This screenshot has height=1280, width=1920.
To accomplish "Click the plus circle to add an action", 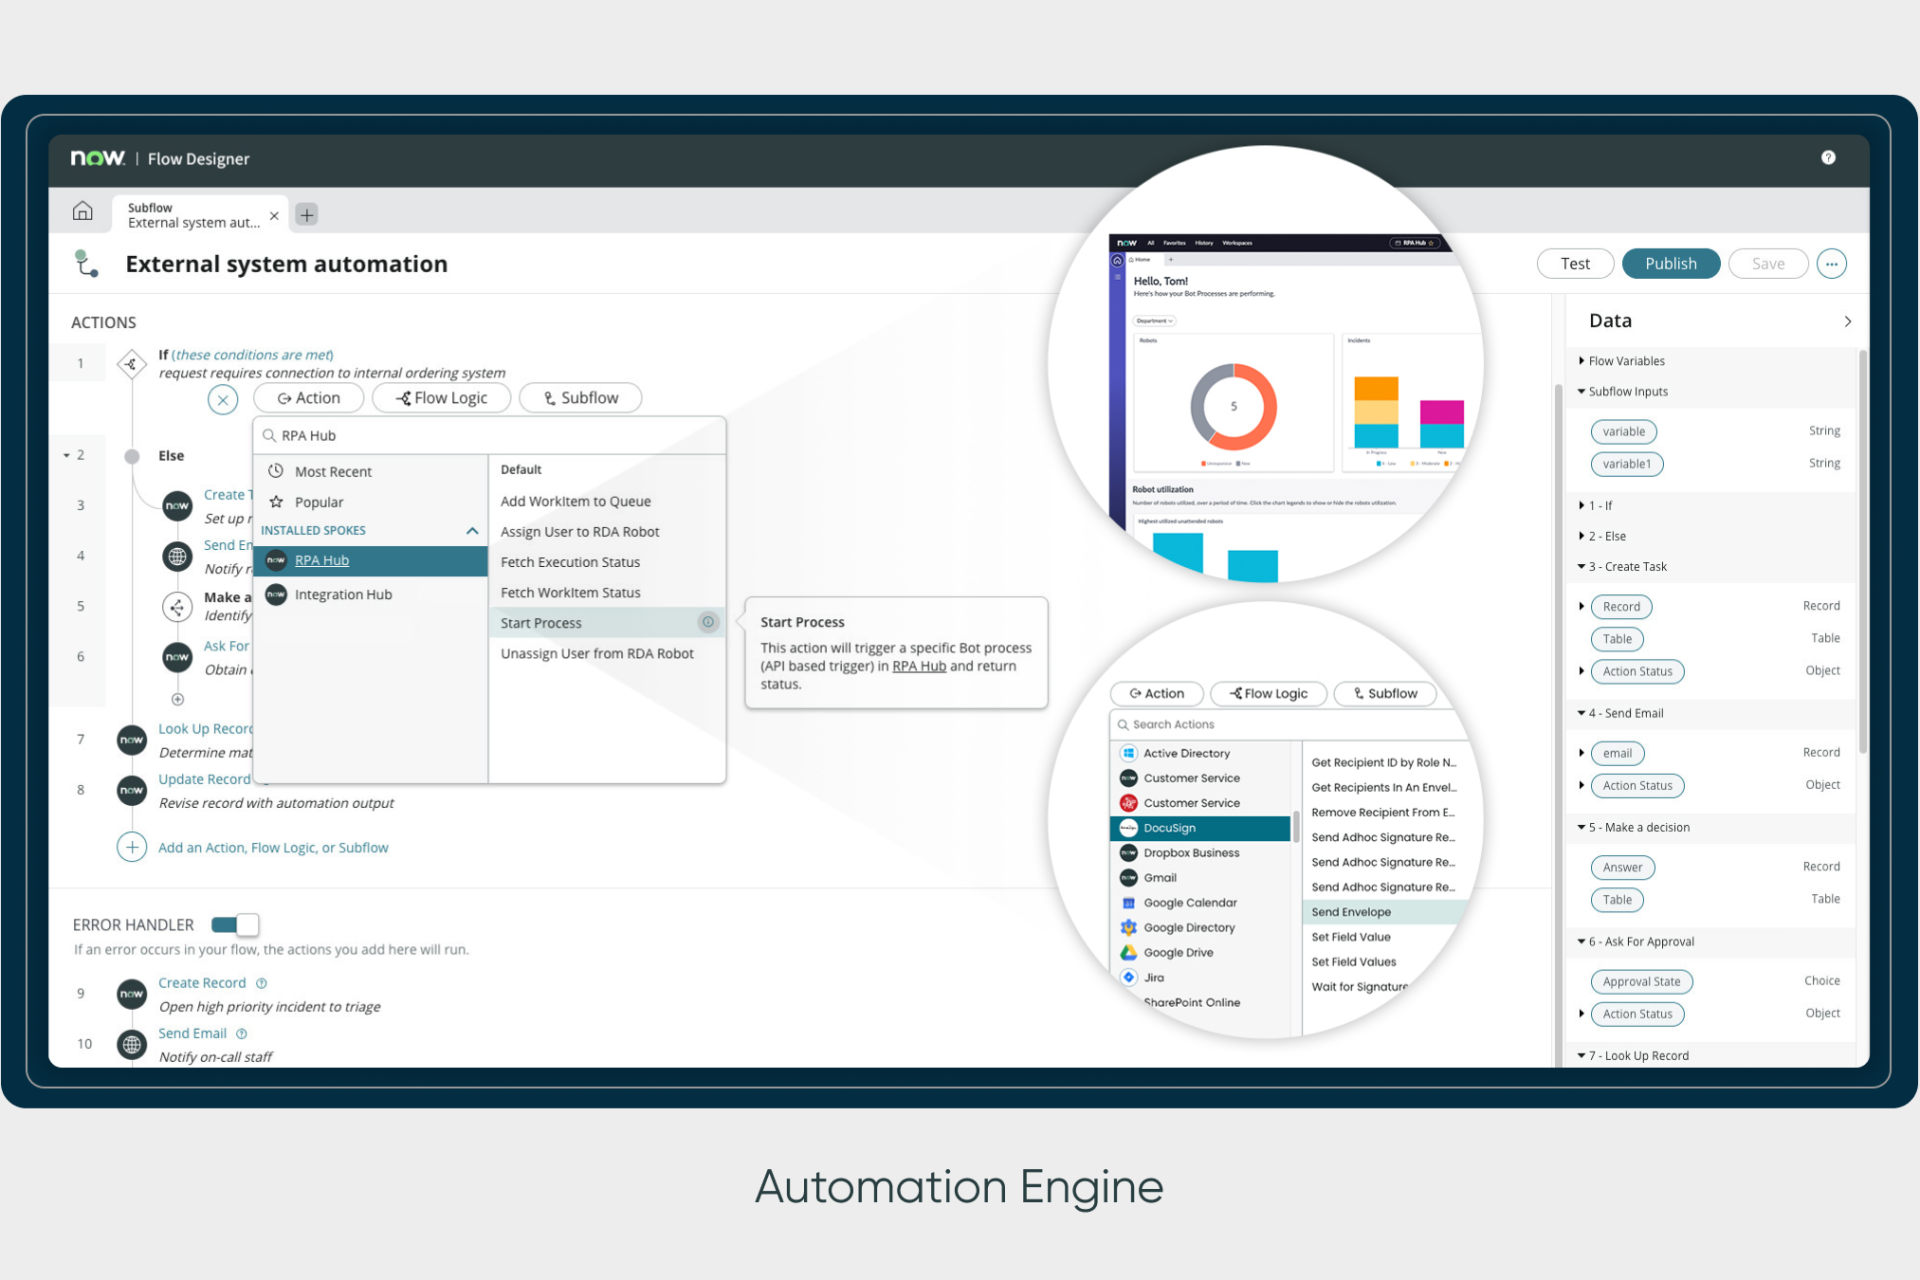I will point(132,847).
